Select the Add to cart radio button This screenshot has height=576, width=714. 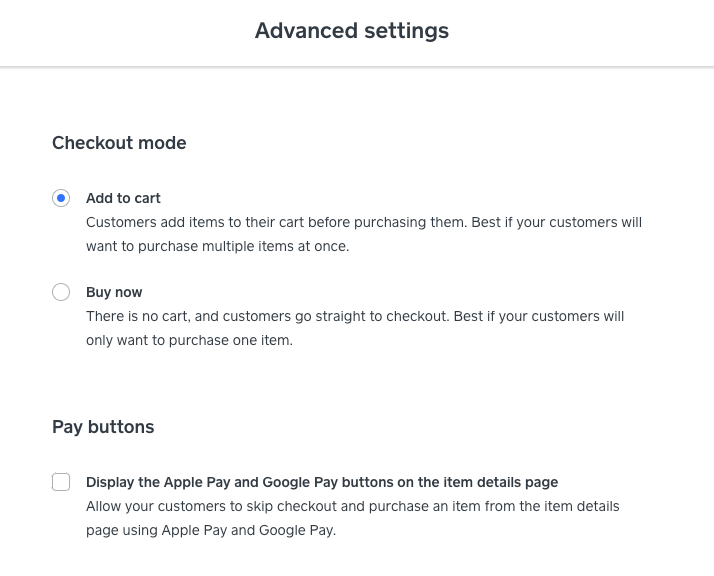tap(61, 198)
